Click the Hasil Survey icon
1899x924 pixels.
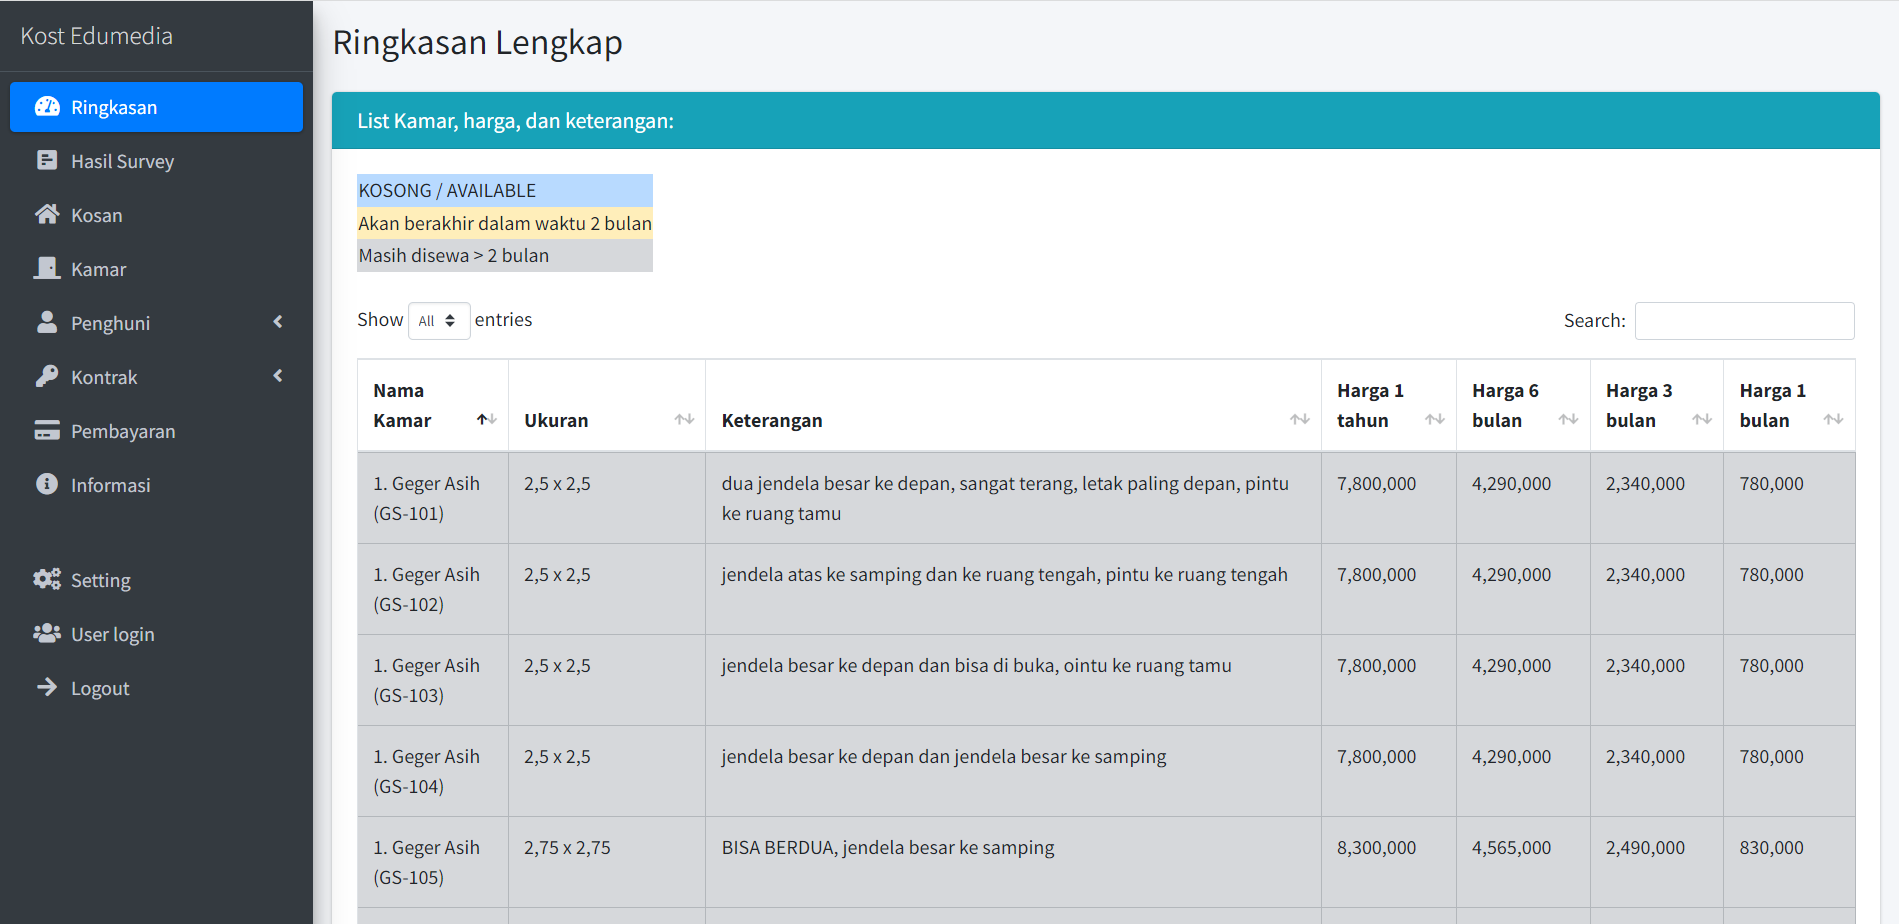click(x=47, y=161)
